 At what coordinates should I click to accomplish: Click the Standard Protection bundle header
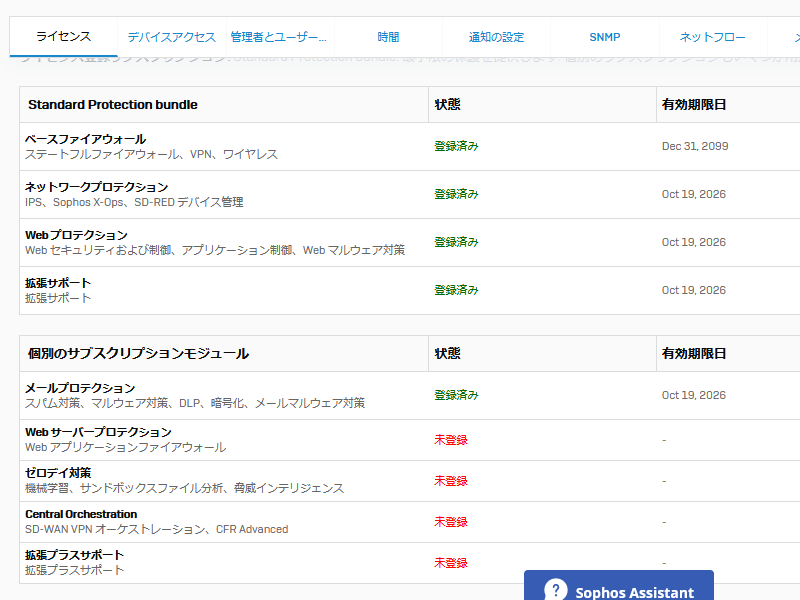[113, 105]
